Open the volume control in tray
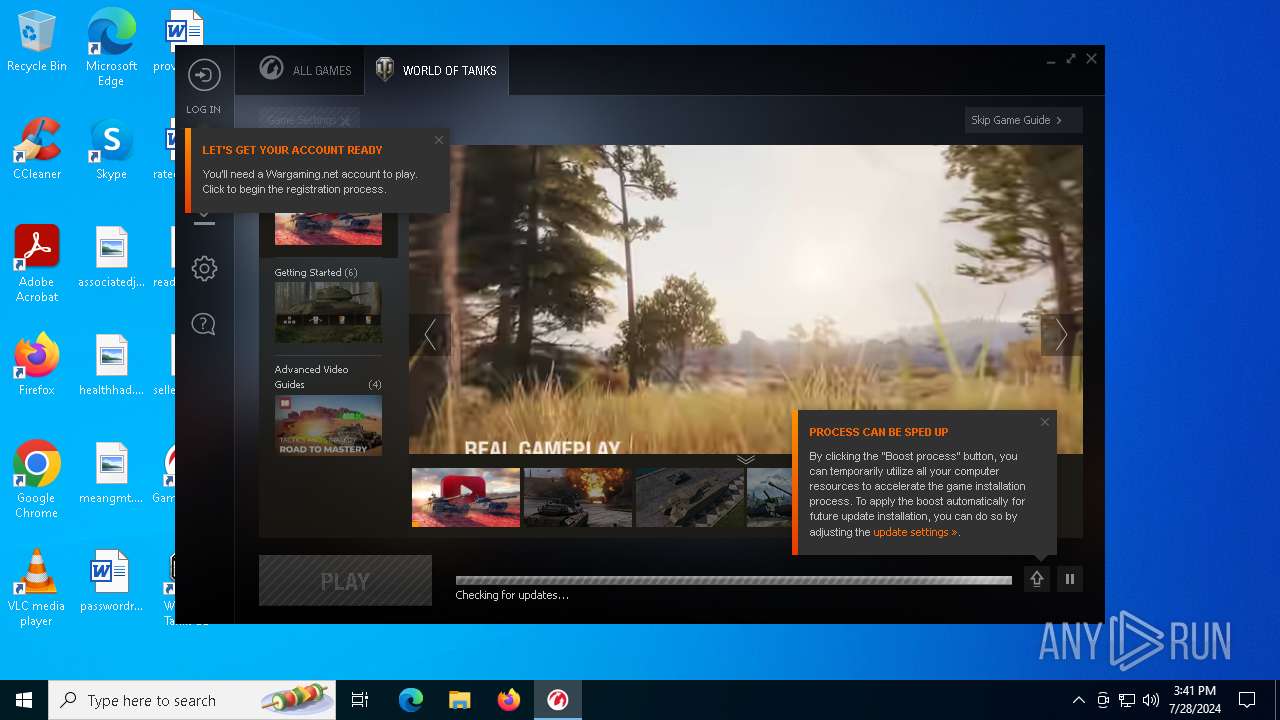 [x=1151, y=700]
